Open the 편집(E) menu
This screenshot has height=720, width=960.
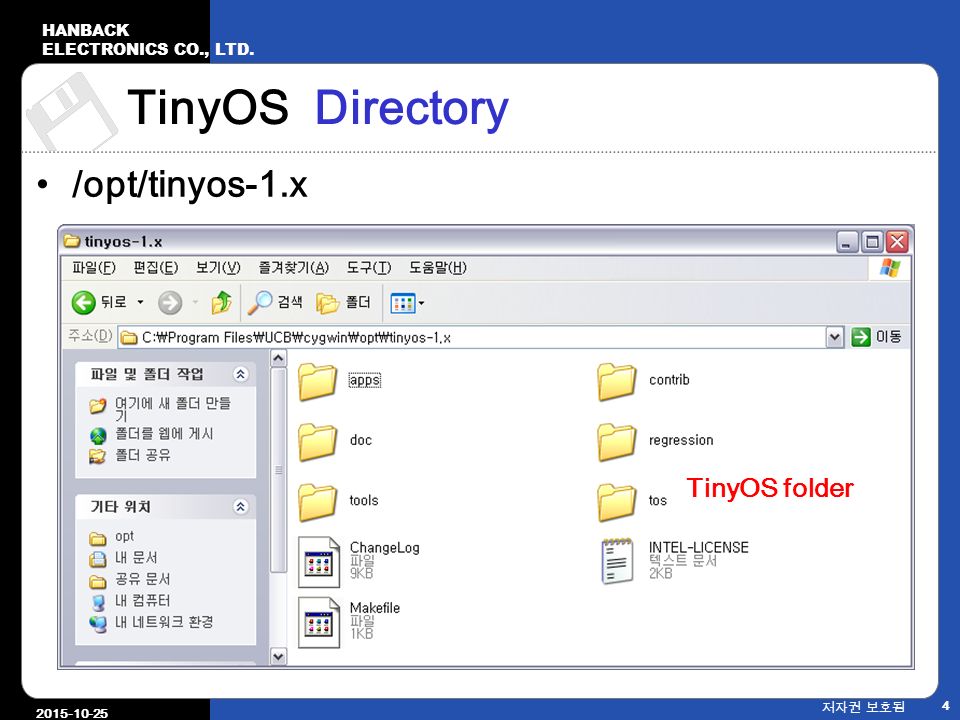coord(156,268)
